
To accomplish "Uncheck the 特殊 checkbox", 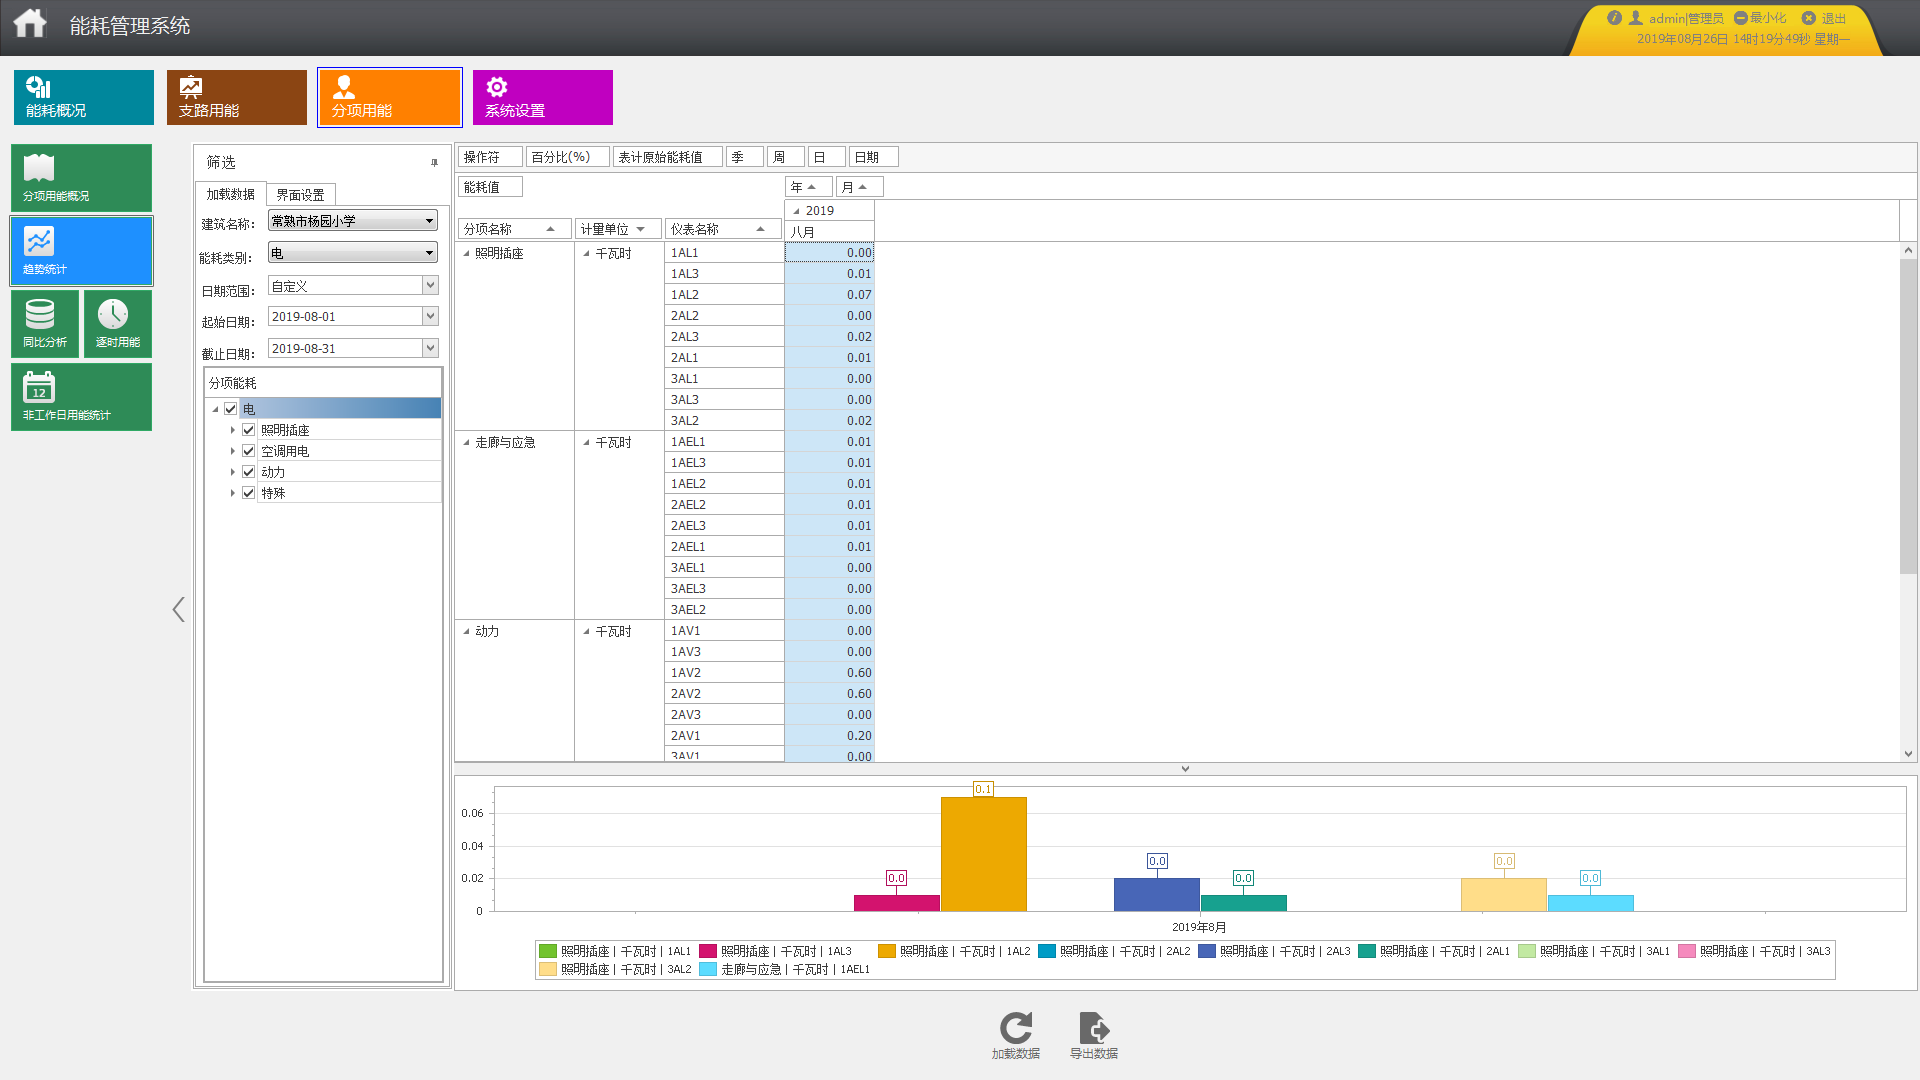I will (x=249, y=493).
